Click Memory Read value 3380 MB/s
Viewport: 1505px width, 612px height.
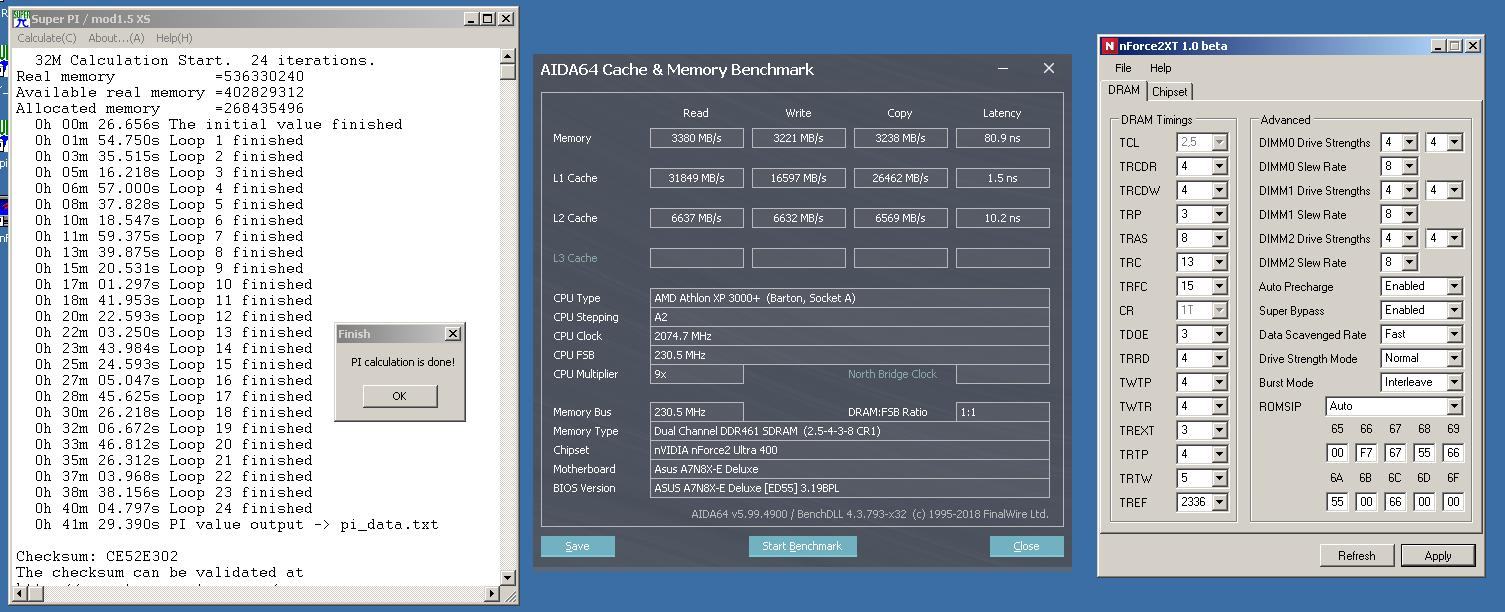click(696, 138)
